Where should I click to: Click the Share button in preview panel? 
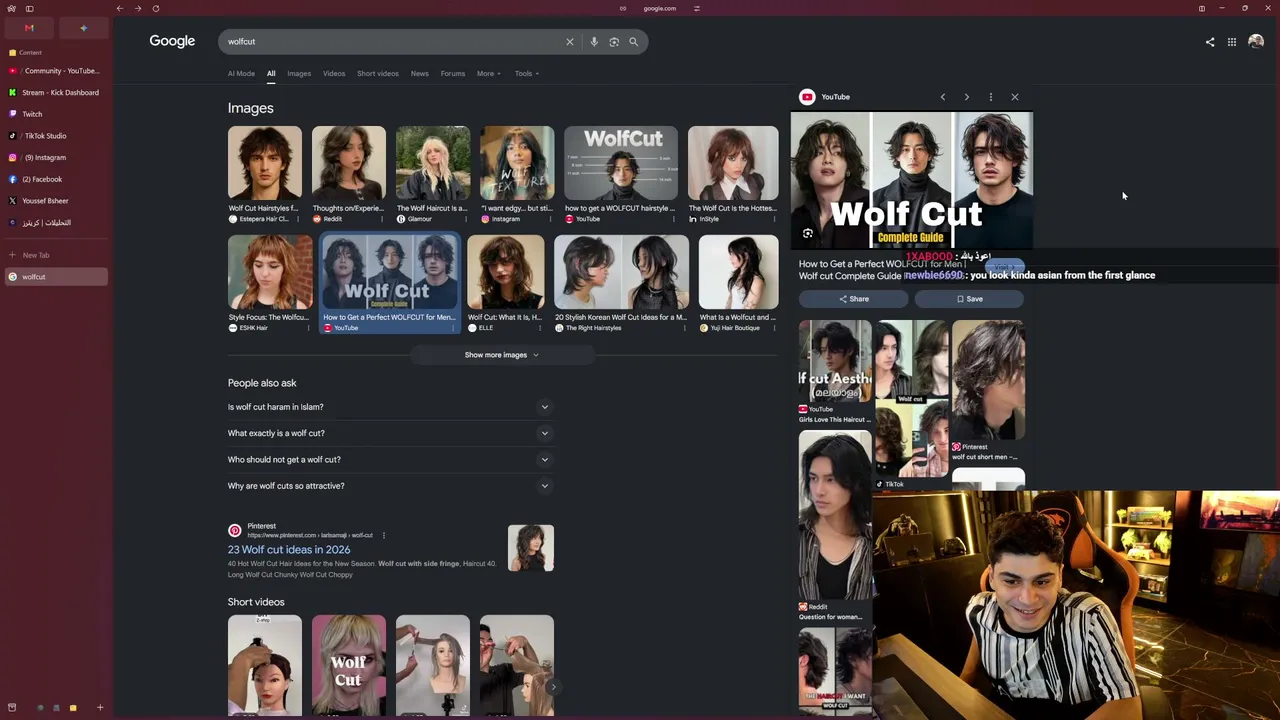(853, 299)
